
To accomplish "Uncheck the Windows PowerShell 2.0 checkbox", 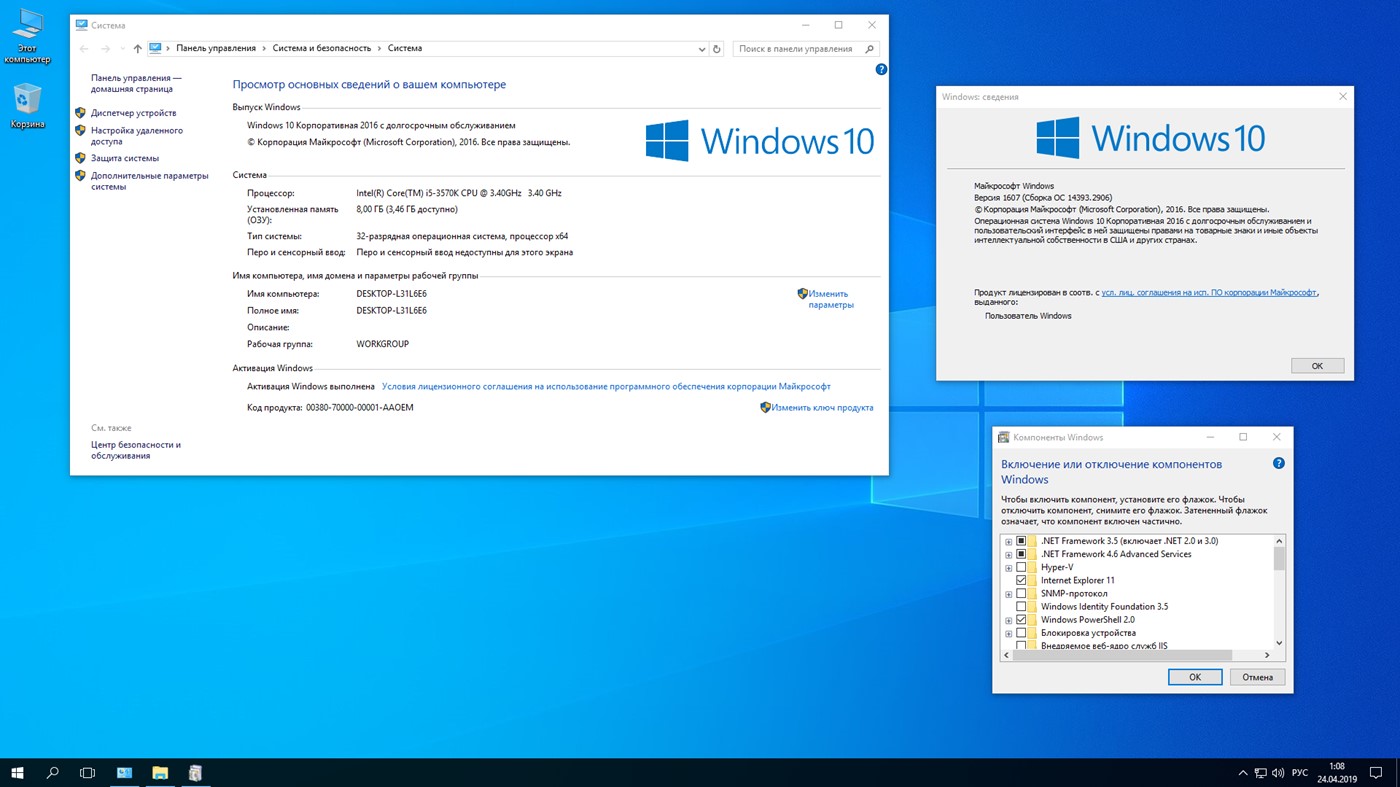I will [x=1021, y=620].
